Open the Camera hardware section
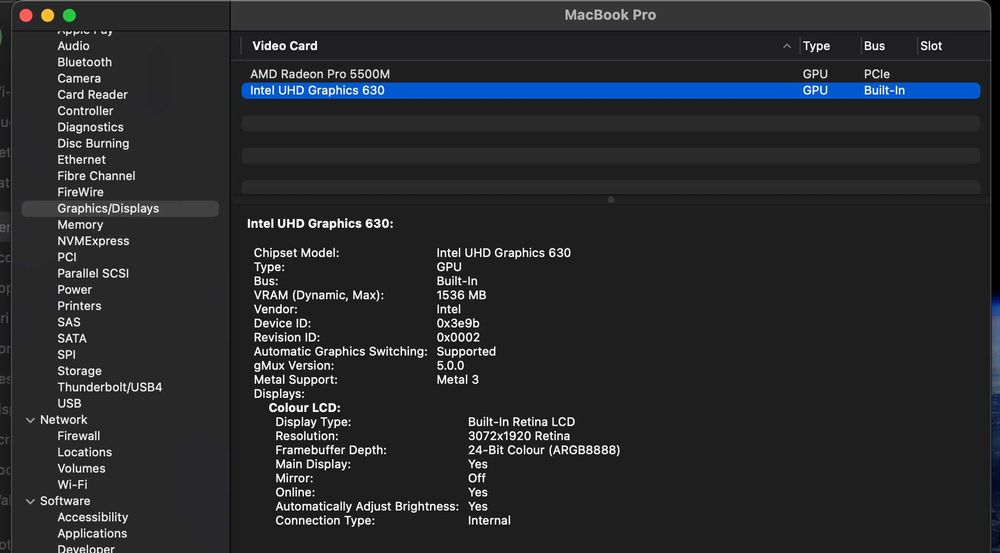Image resolution: width=1000 pixels, height=553 pixels. pos(79,78)
